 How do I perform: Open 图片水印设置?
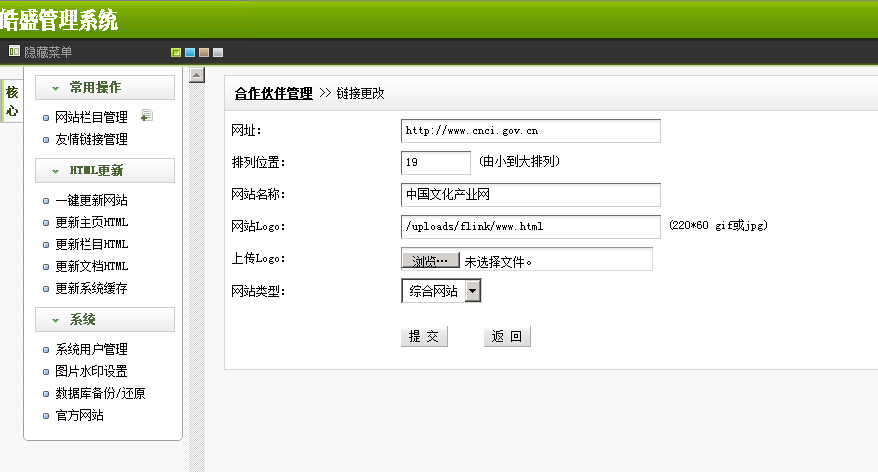[91, 371]
